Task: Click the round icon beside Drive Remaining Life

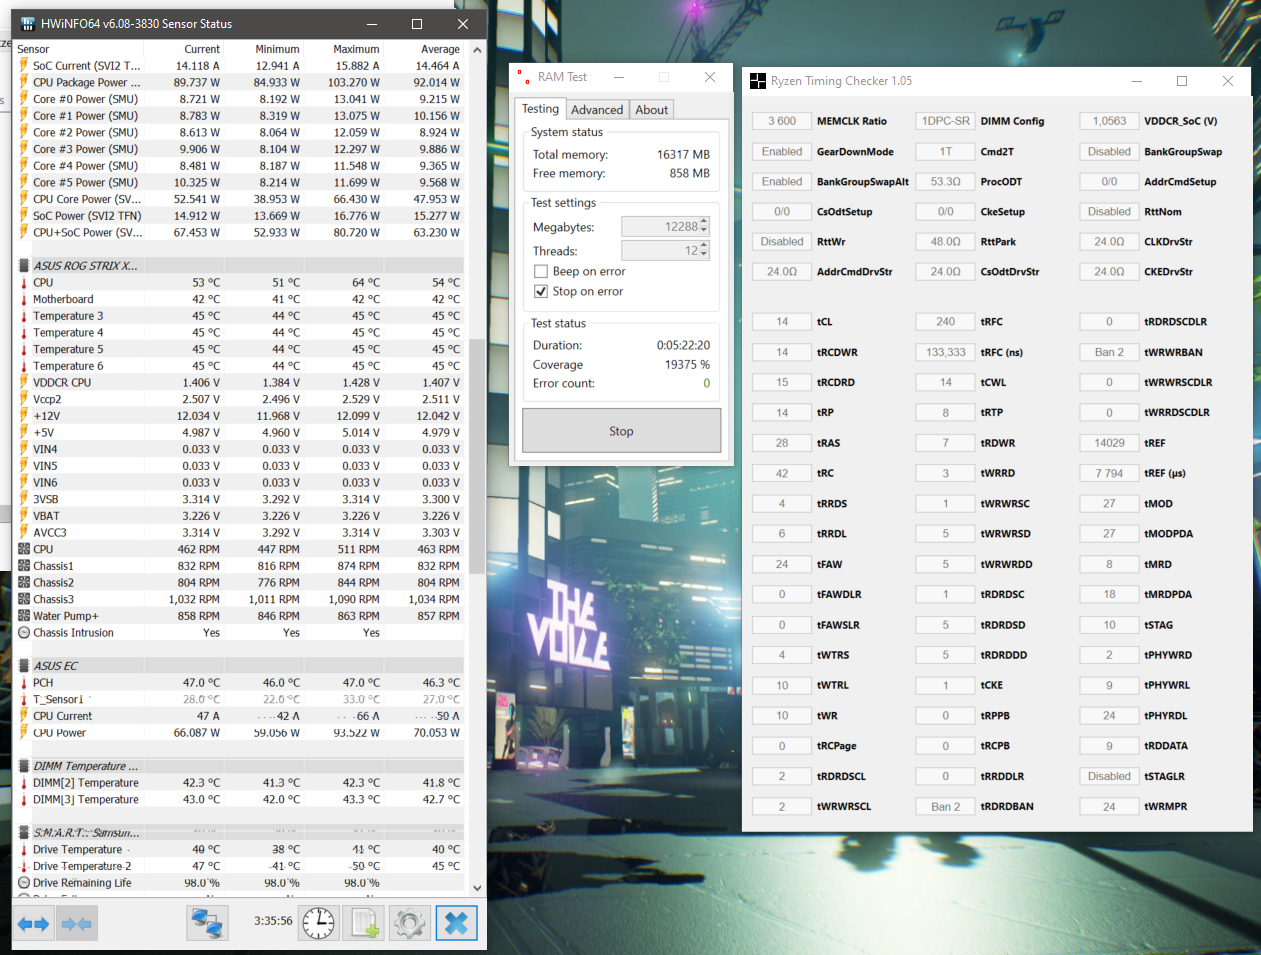Action: pyautogui.click(x=24, y=883)
